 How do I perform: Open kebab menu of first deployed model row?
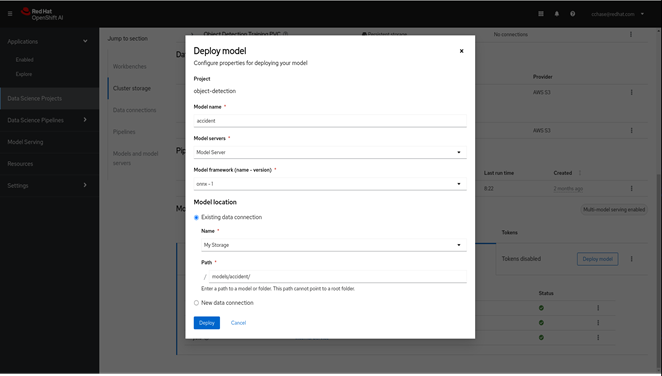[598, 308]
